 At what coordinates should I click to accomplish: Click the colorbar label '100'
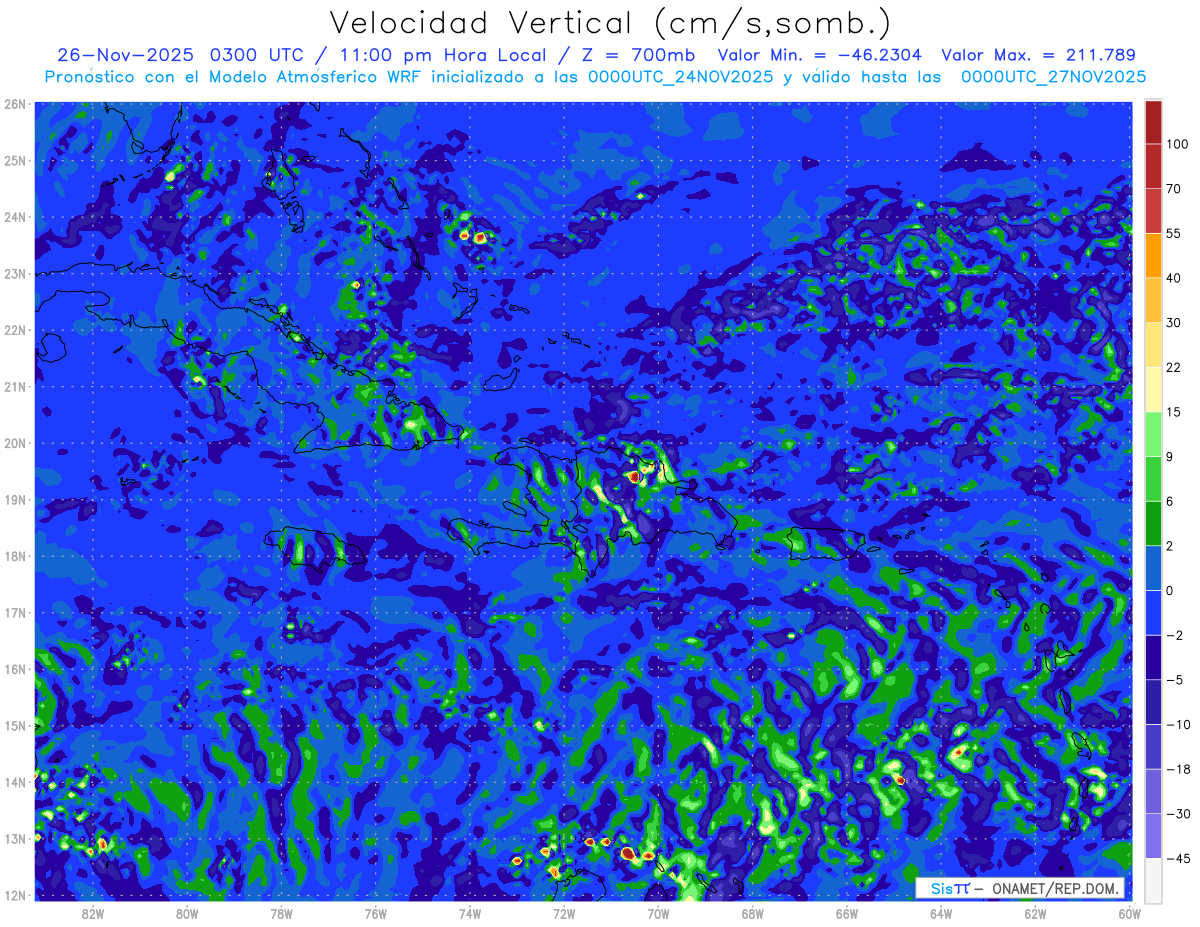[1177, 144]
